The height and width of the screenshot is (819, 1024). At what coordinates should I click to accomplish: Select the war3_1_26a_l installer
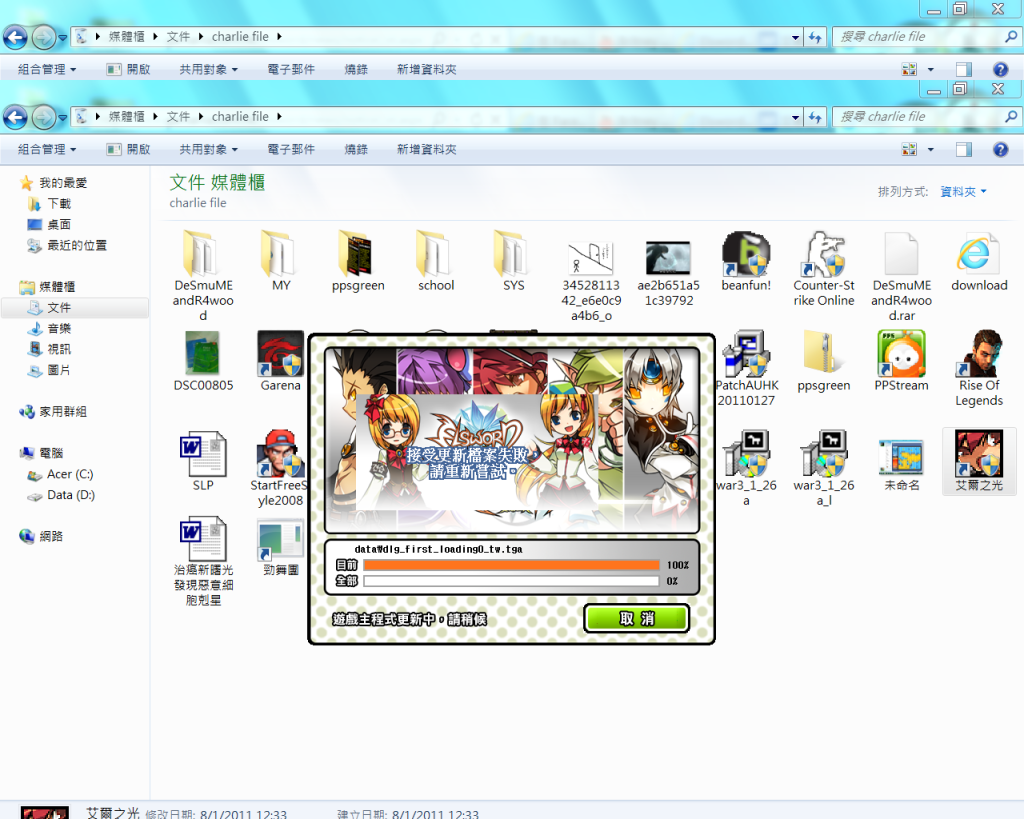pos(824,468)
